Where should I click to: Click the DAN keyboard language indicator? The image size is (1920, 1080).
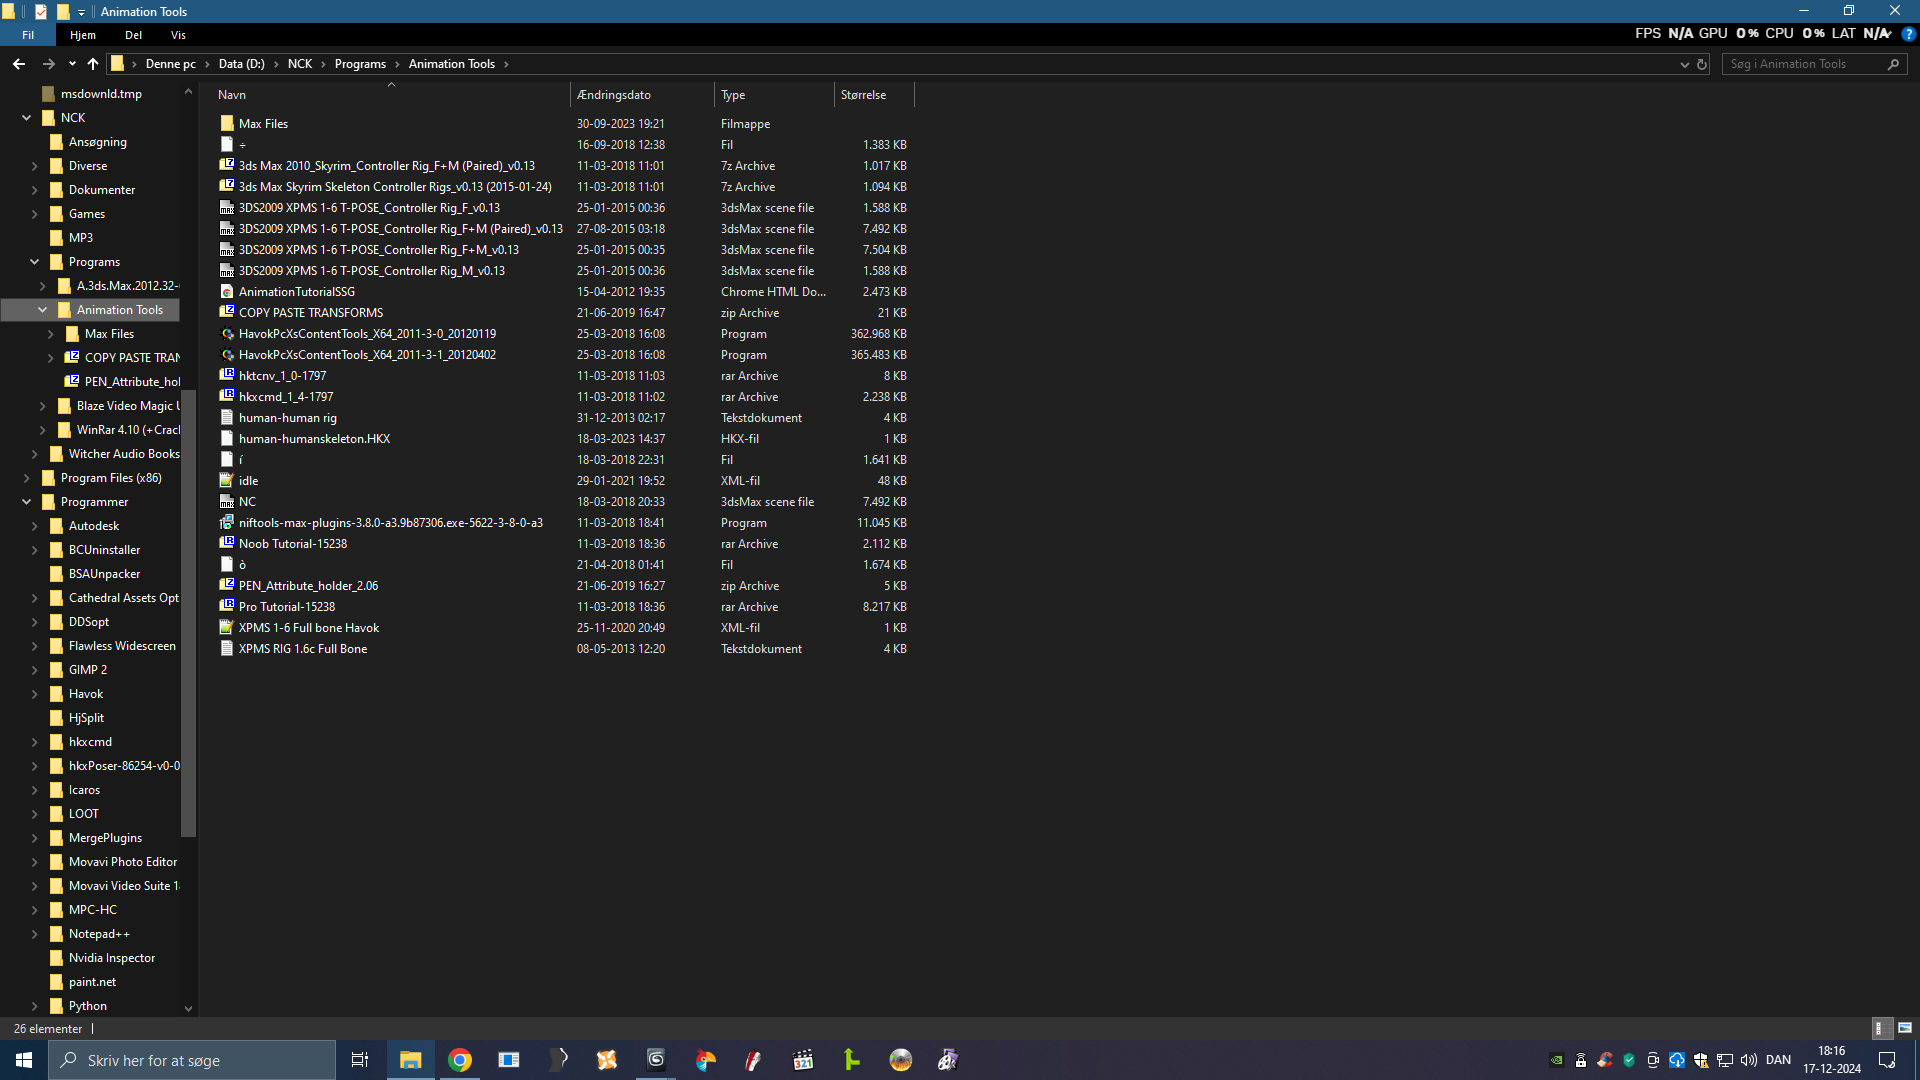[1778, 1060]
